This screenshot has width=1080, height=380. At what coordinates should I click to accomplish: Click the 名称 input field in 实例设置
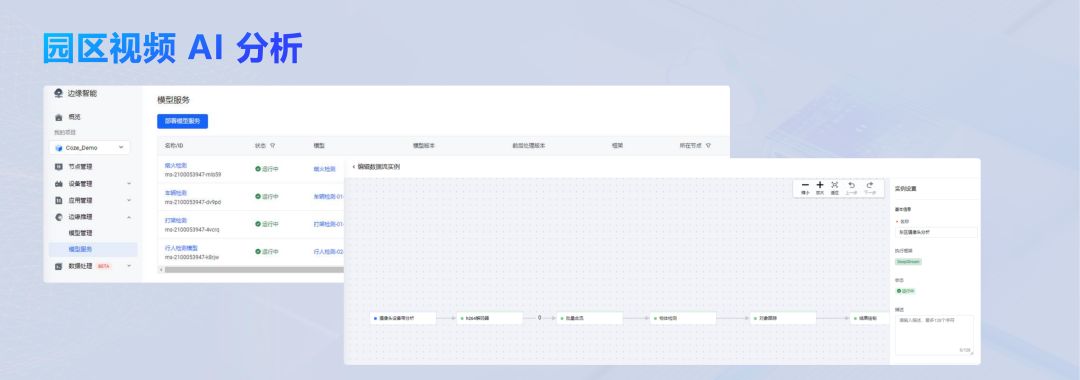tap(935, 233)
